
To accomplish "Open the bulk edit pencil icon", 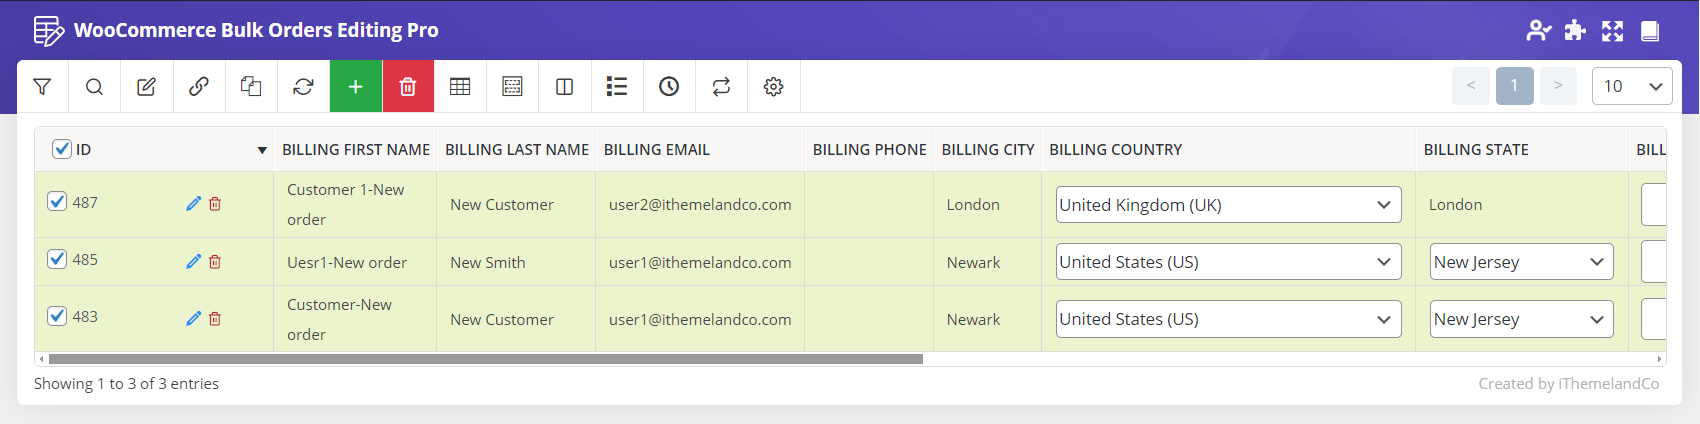I will [146, 87].
